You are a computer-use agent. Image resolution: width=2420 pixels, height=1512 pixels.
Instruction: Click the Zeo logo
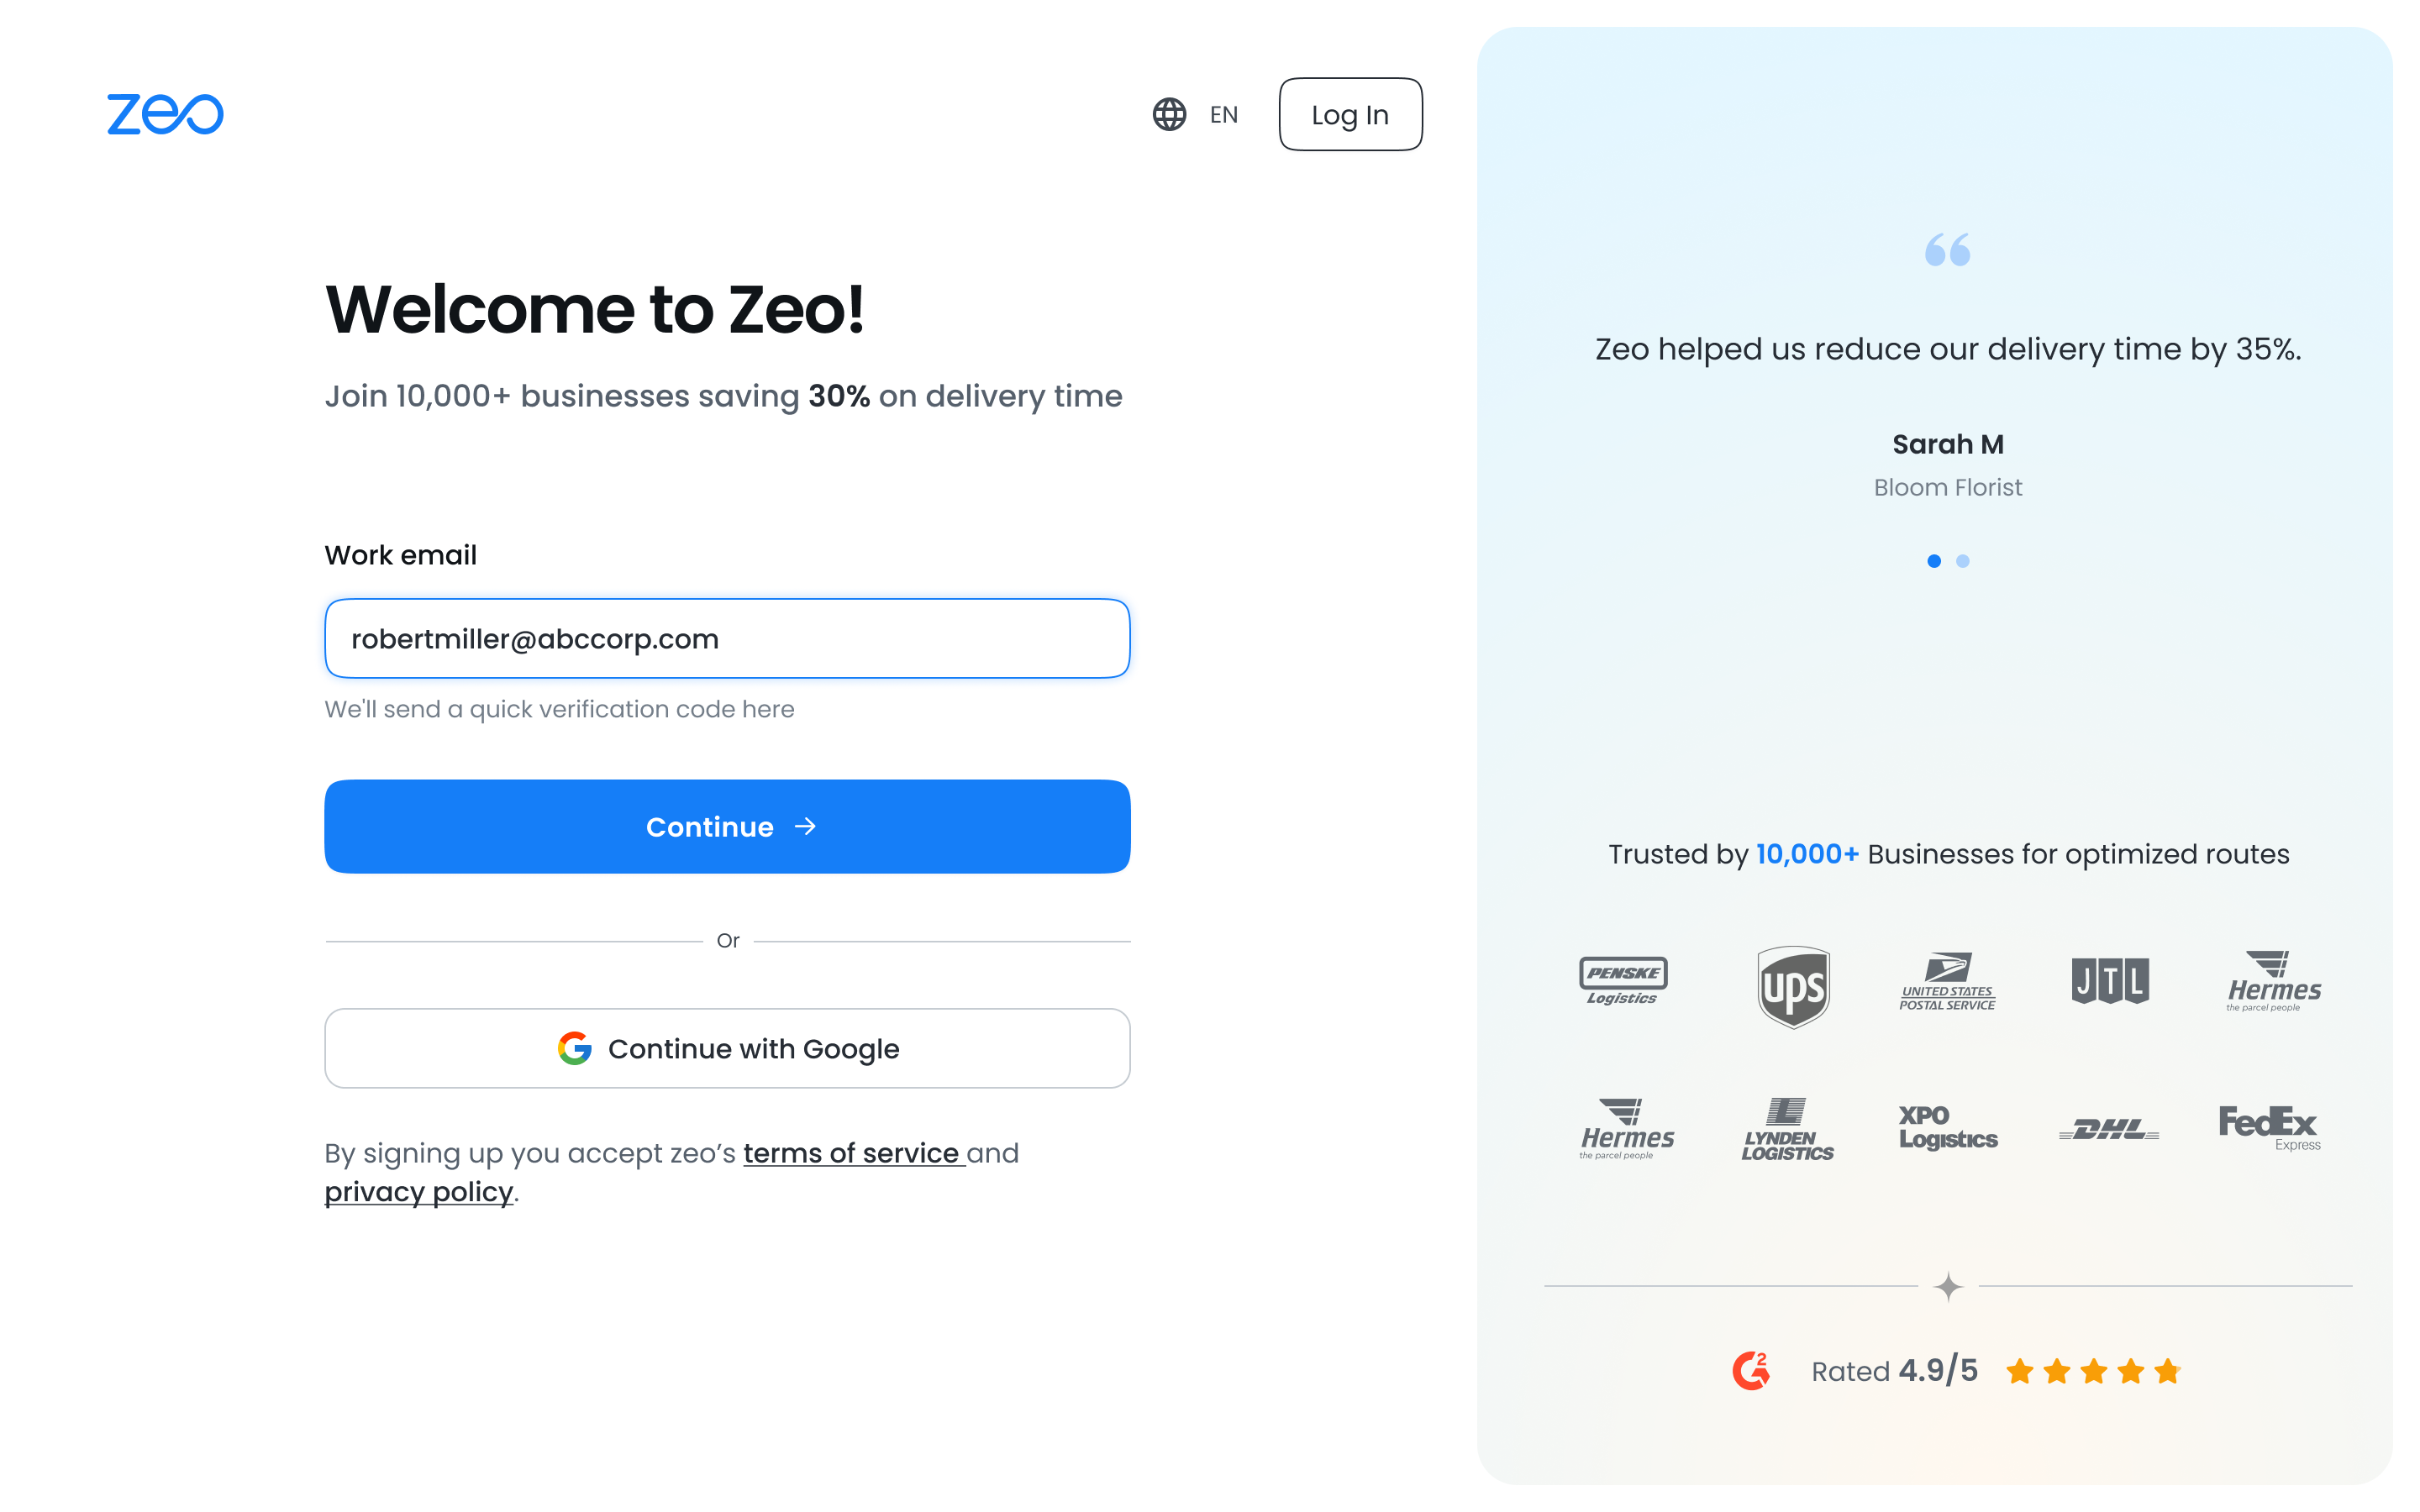tap(165, 114)
